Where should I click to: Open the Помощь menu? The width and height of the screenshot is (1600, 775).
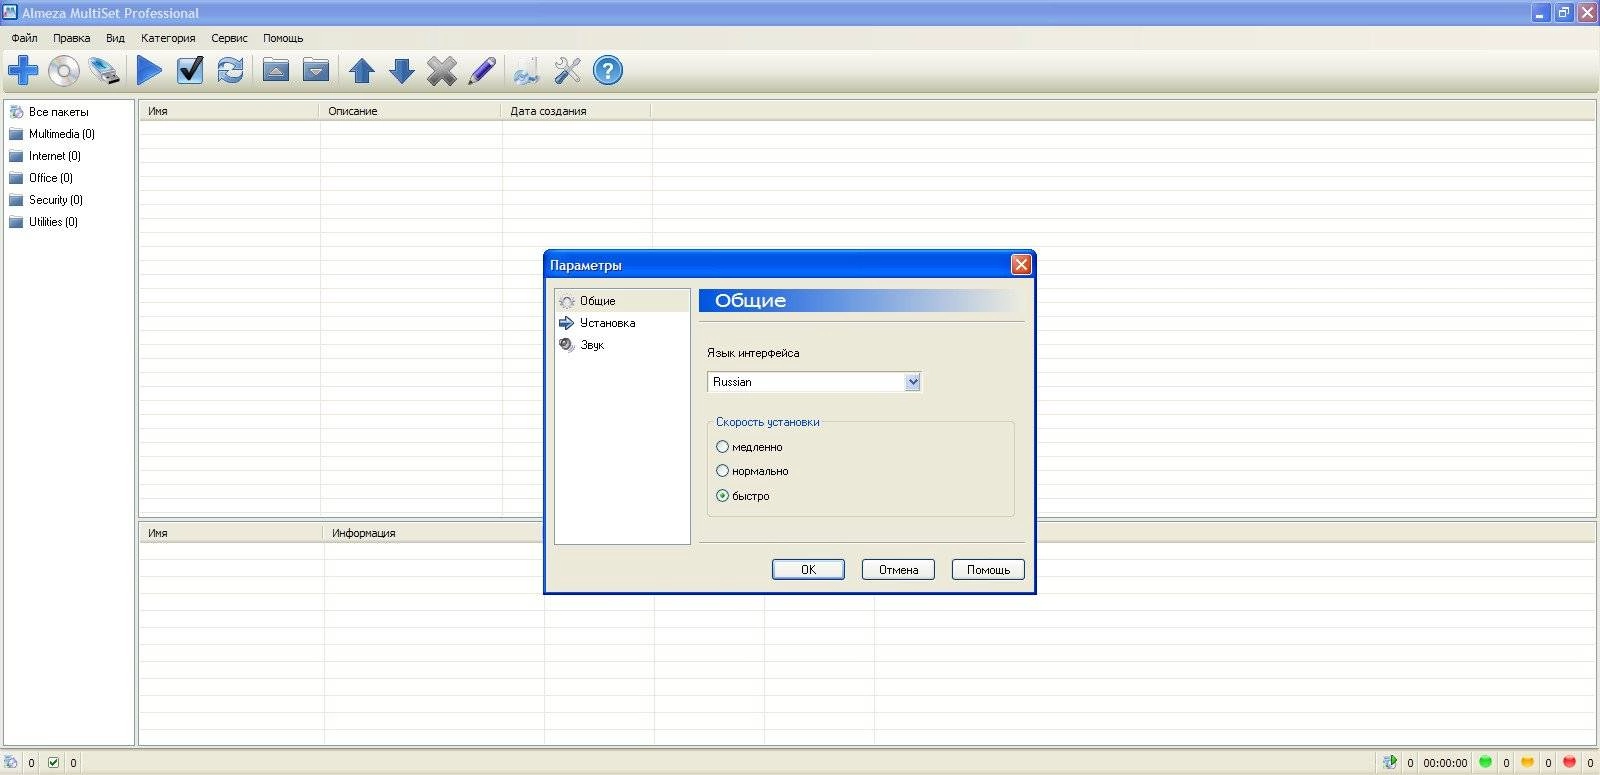[283, 38]
